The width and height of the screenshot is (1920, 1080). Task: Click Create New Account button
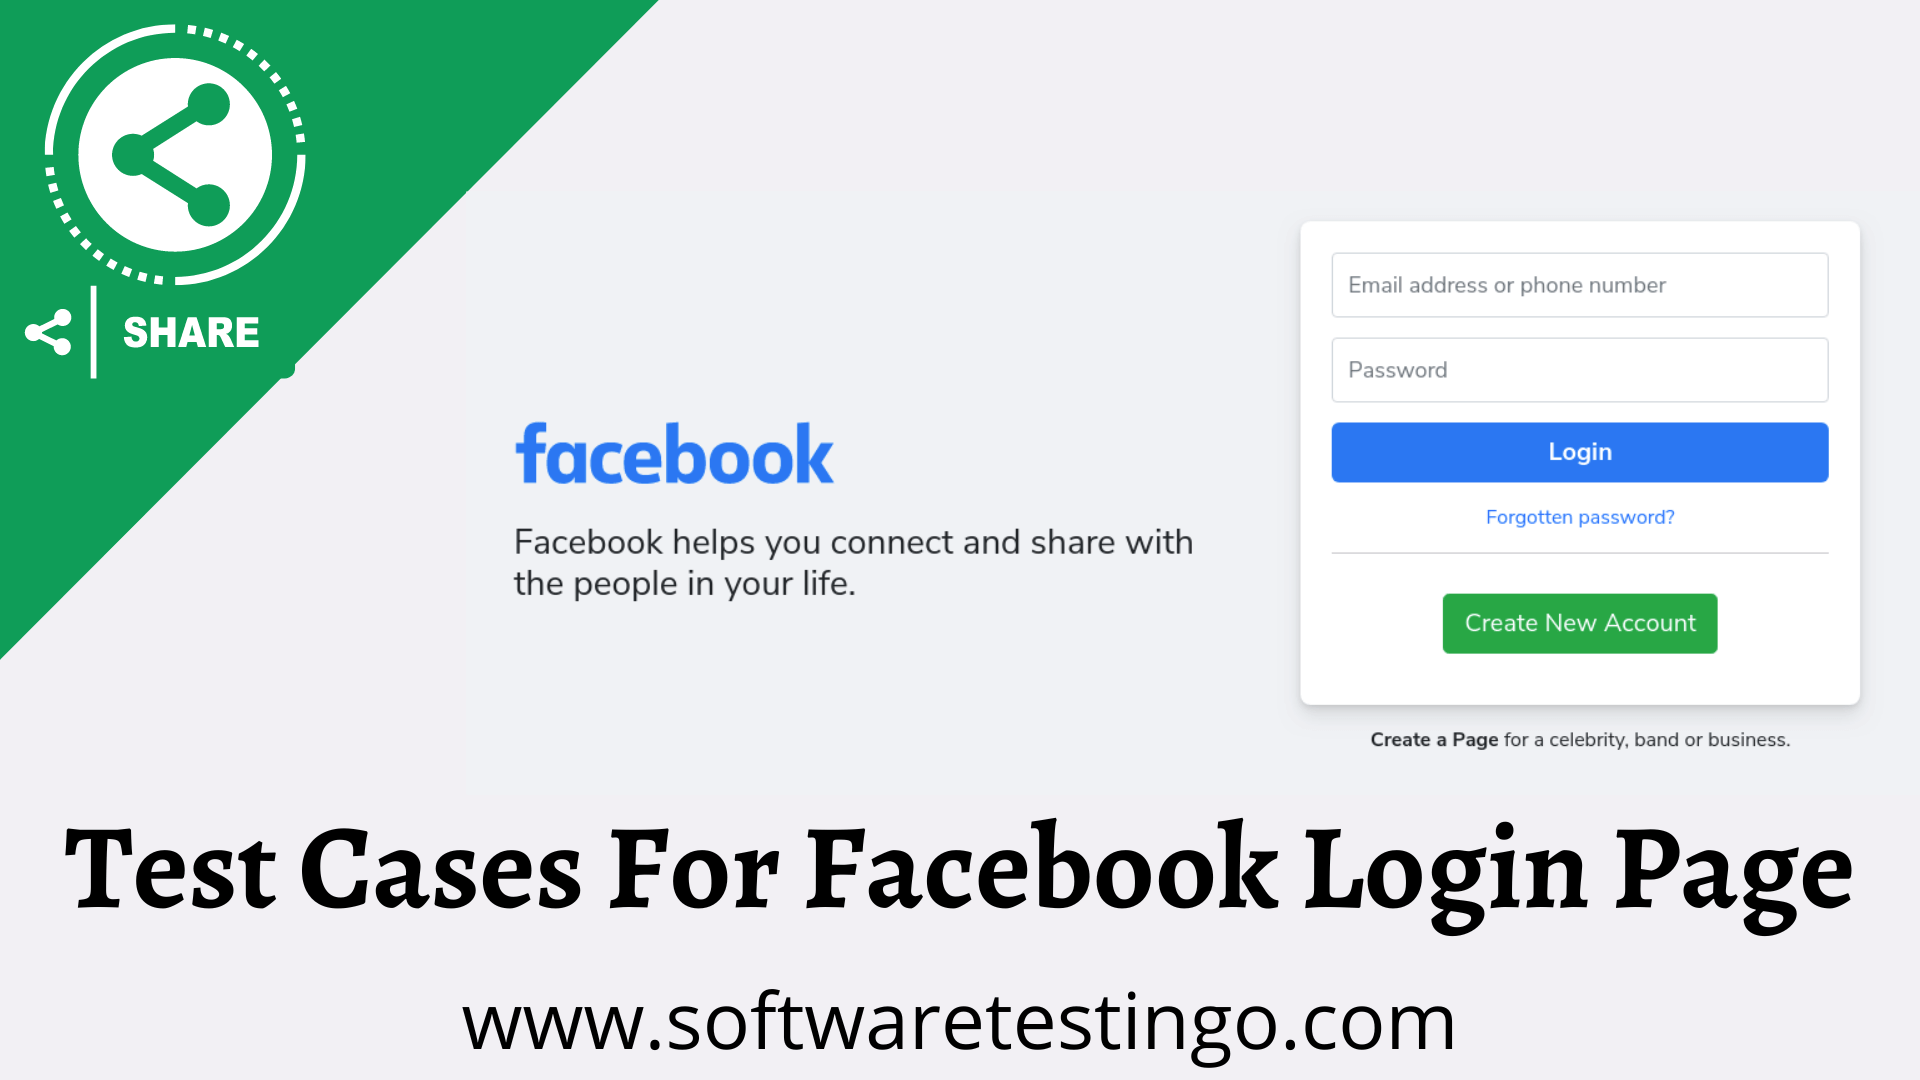click(x=1580, y=622)
